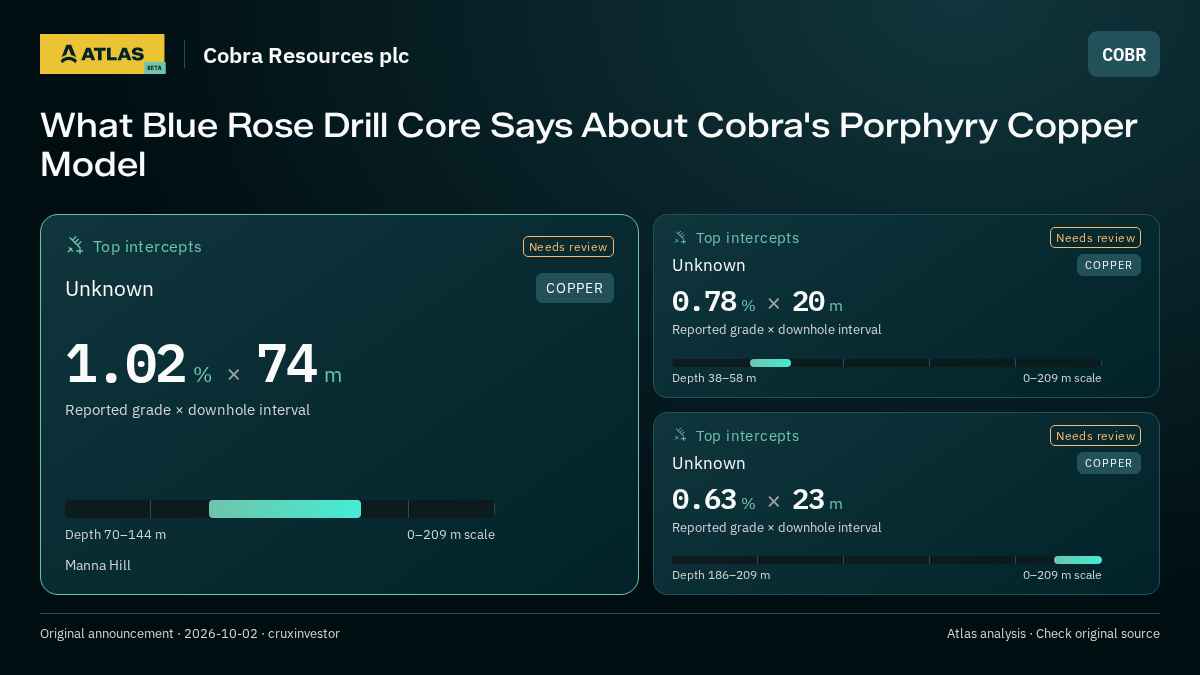Click Reported grade caption in the 1.02% card

[187, 410]
